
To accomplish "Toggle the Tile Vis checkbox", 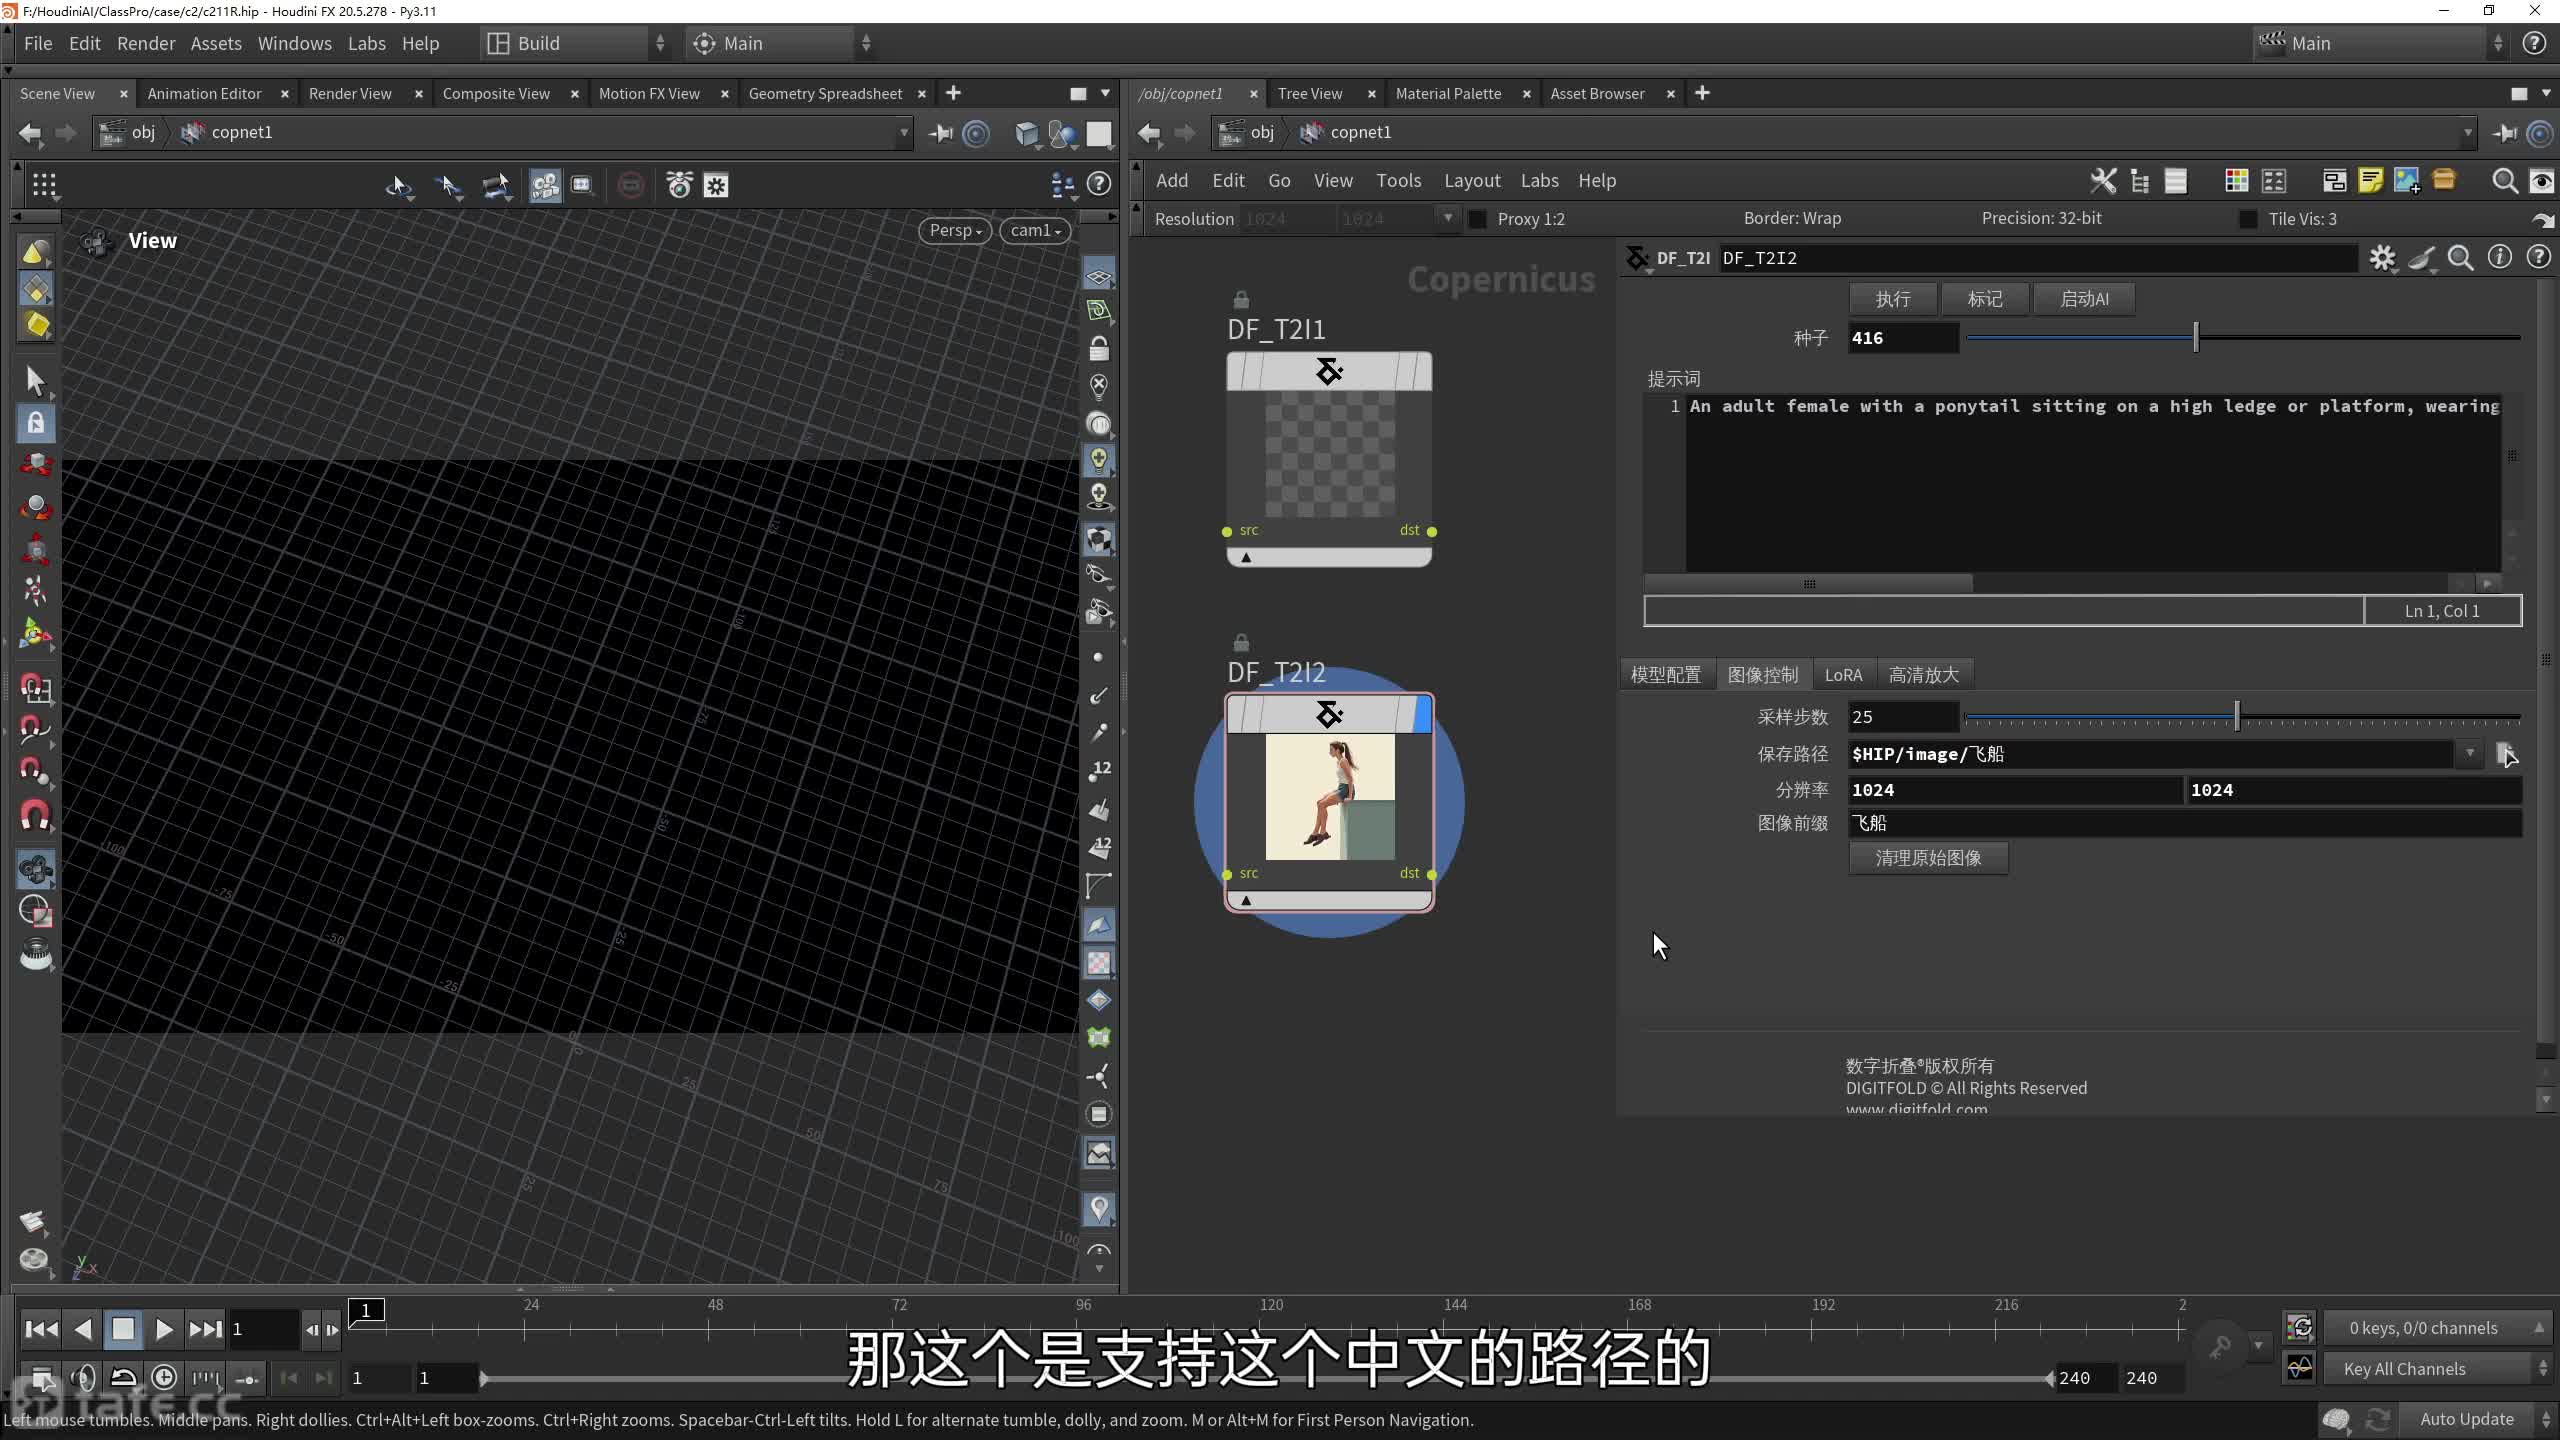I will point(2247,219).
